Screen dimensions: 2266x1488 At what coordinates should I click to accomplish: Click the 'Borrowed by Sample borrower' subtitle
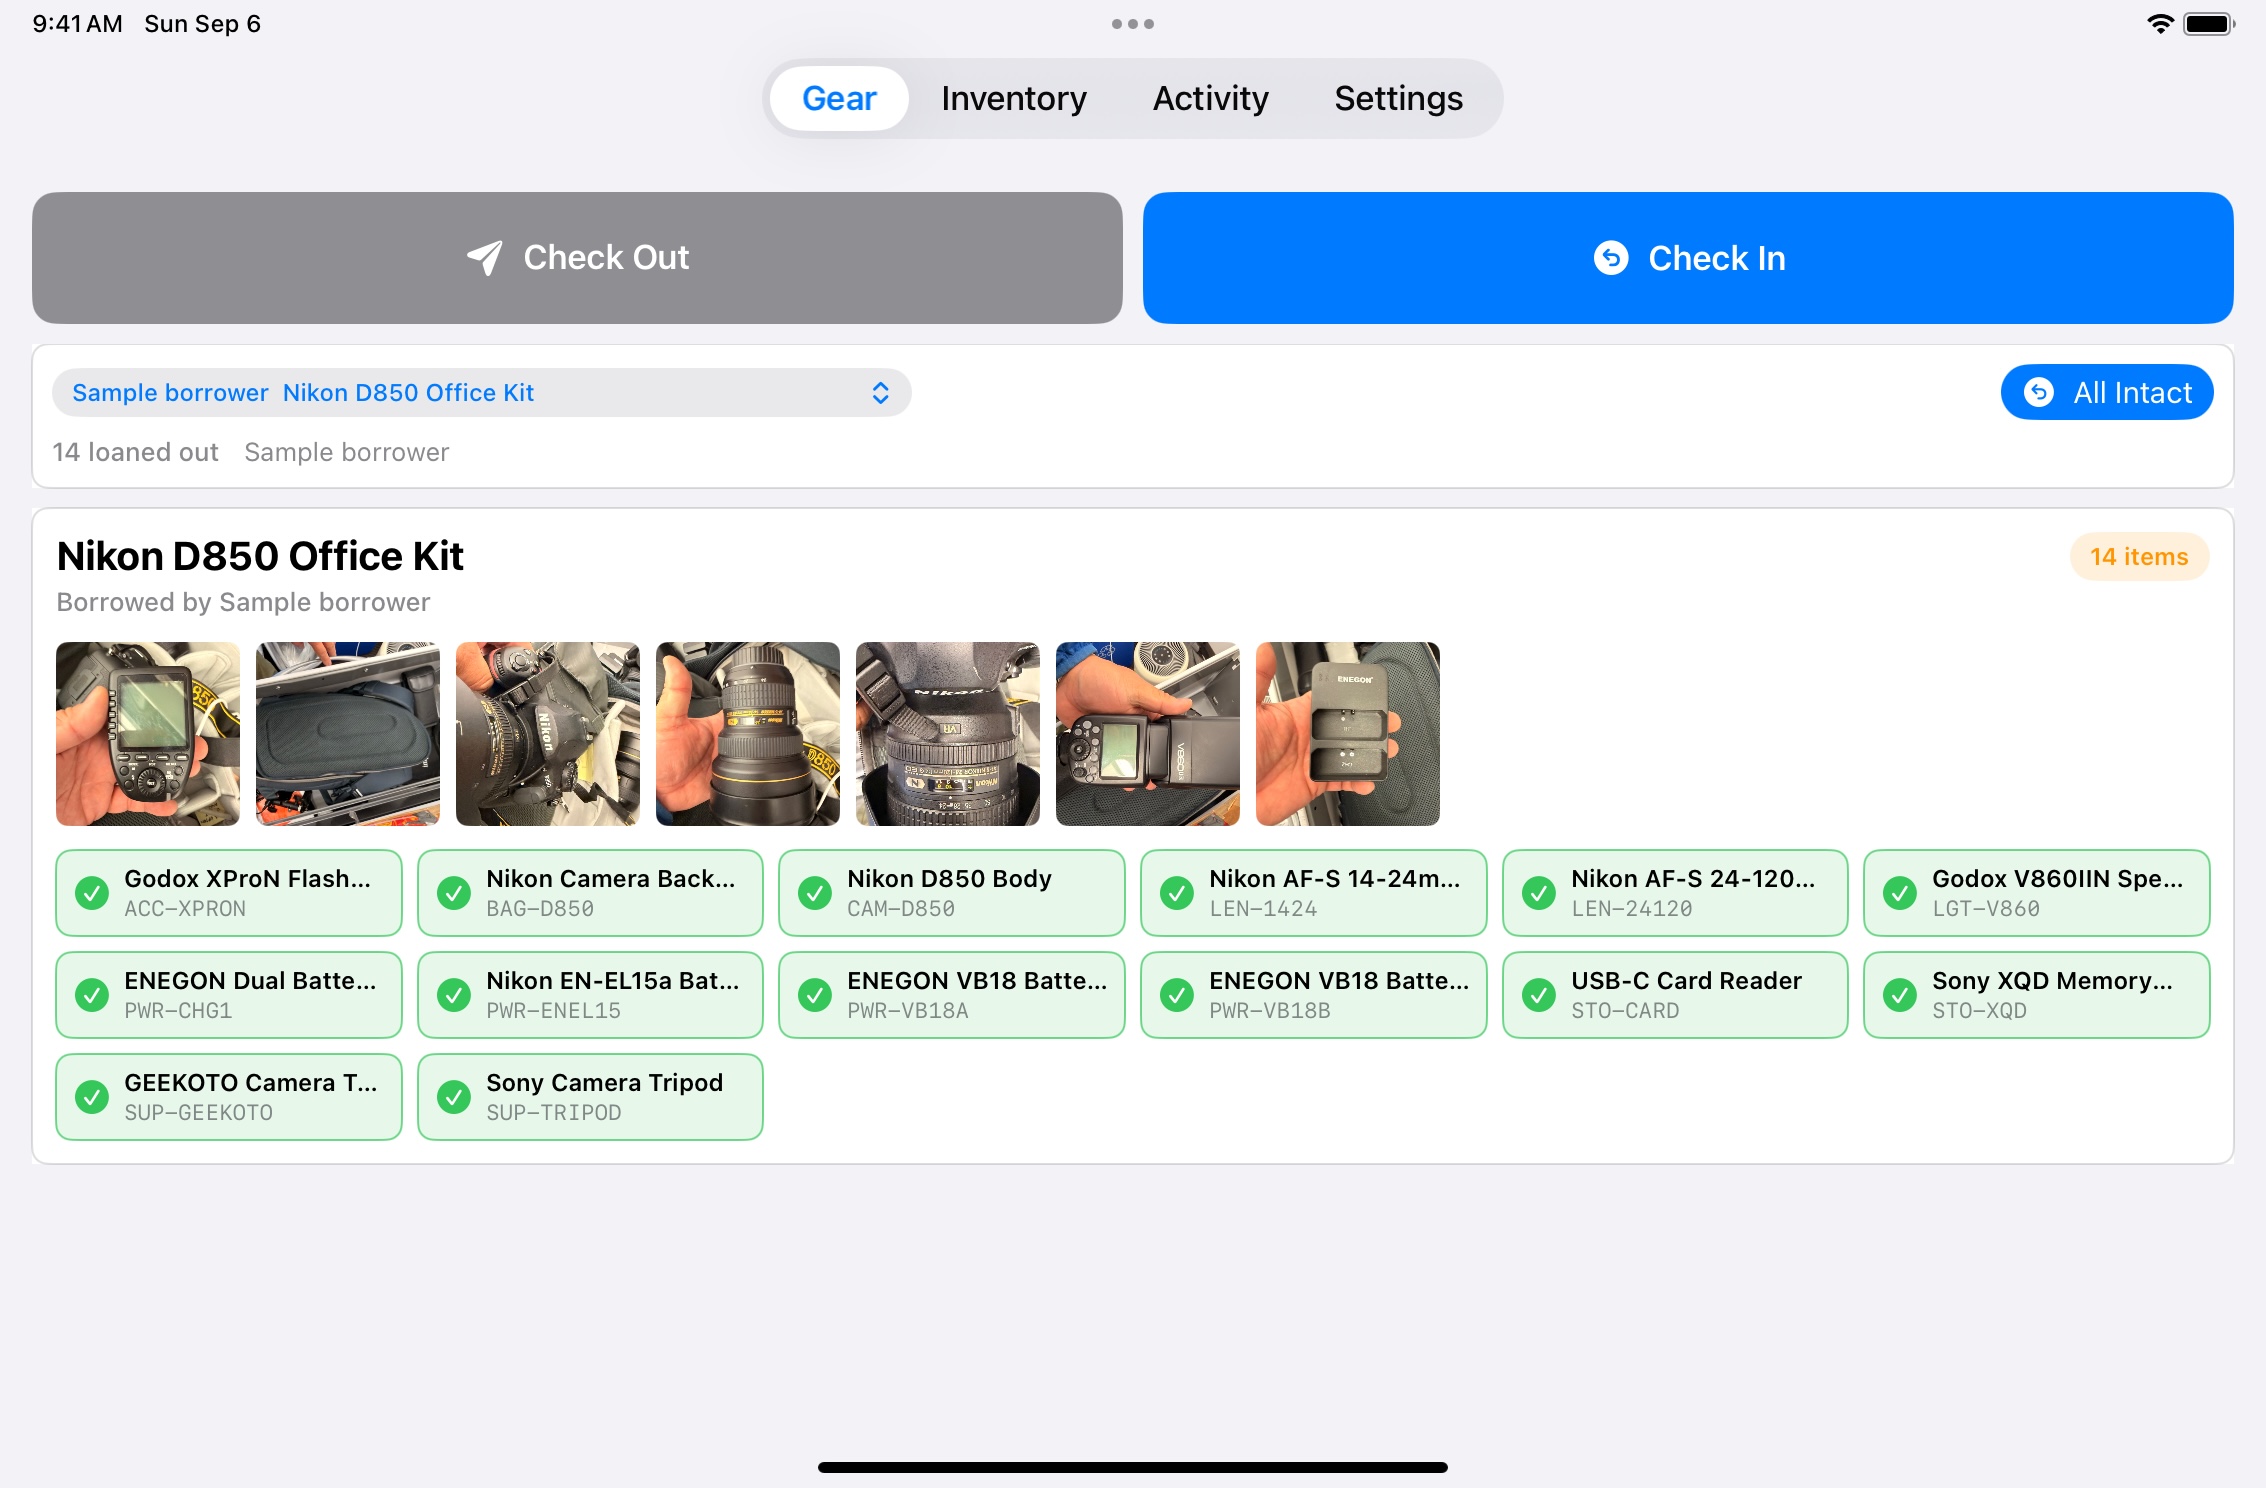click(x=243, y=602)
